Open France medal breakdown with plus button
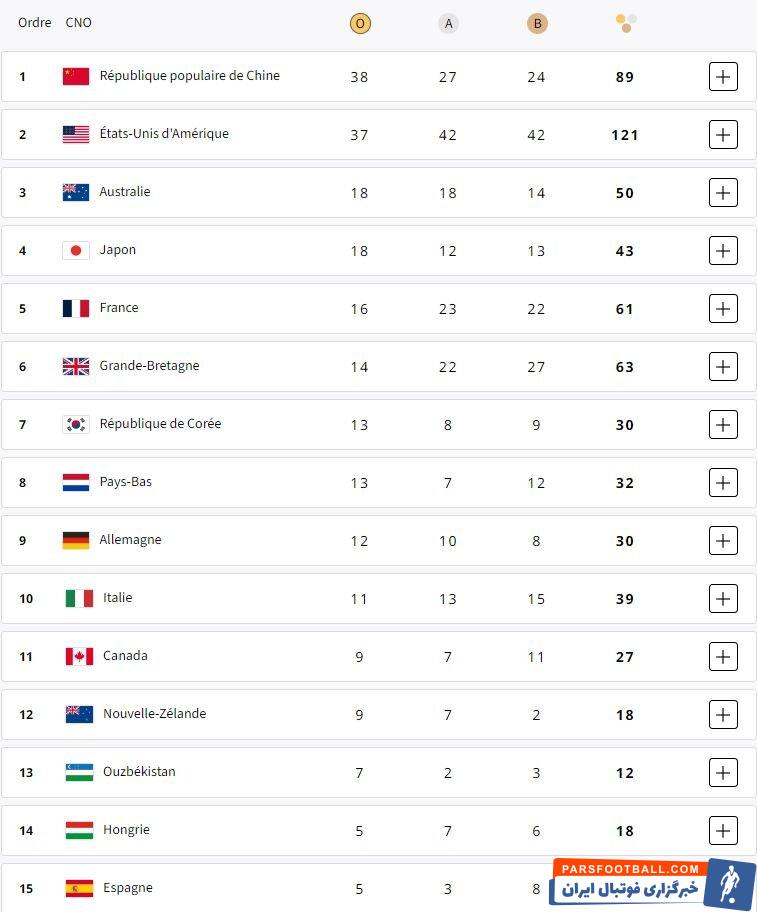 (x=723, y=308)
